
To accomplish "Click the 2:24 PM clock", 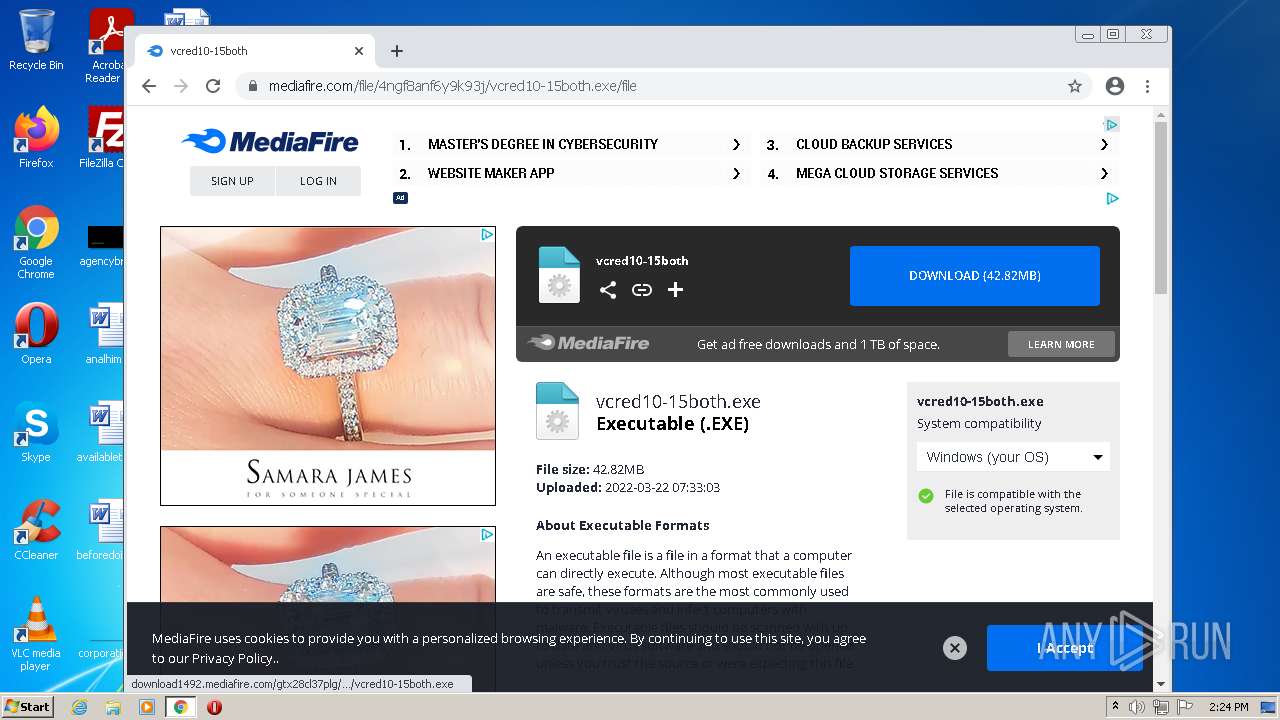I will [x=1228, y=707].
